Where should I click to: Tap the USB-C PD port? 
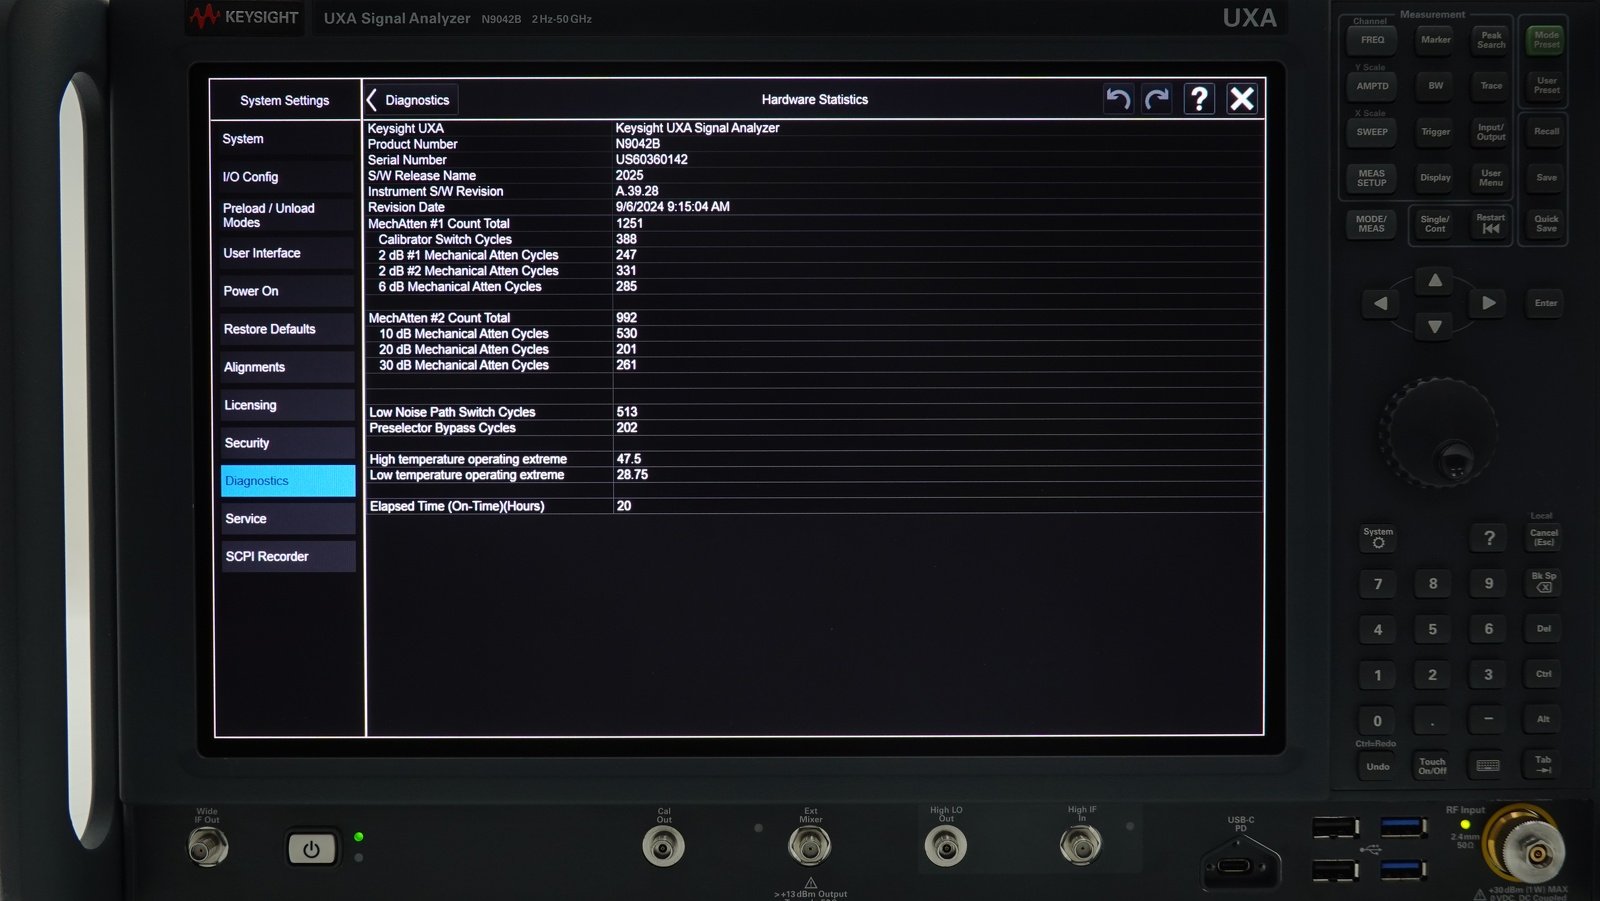[x=1234, y=866]
